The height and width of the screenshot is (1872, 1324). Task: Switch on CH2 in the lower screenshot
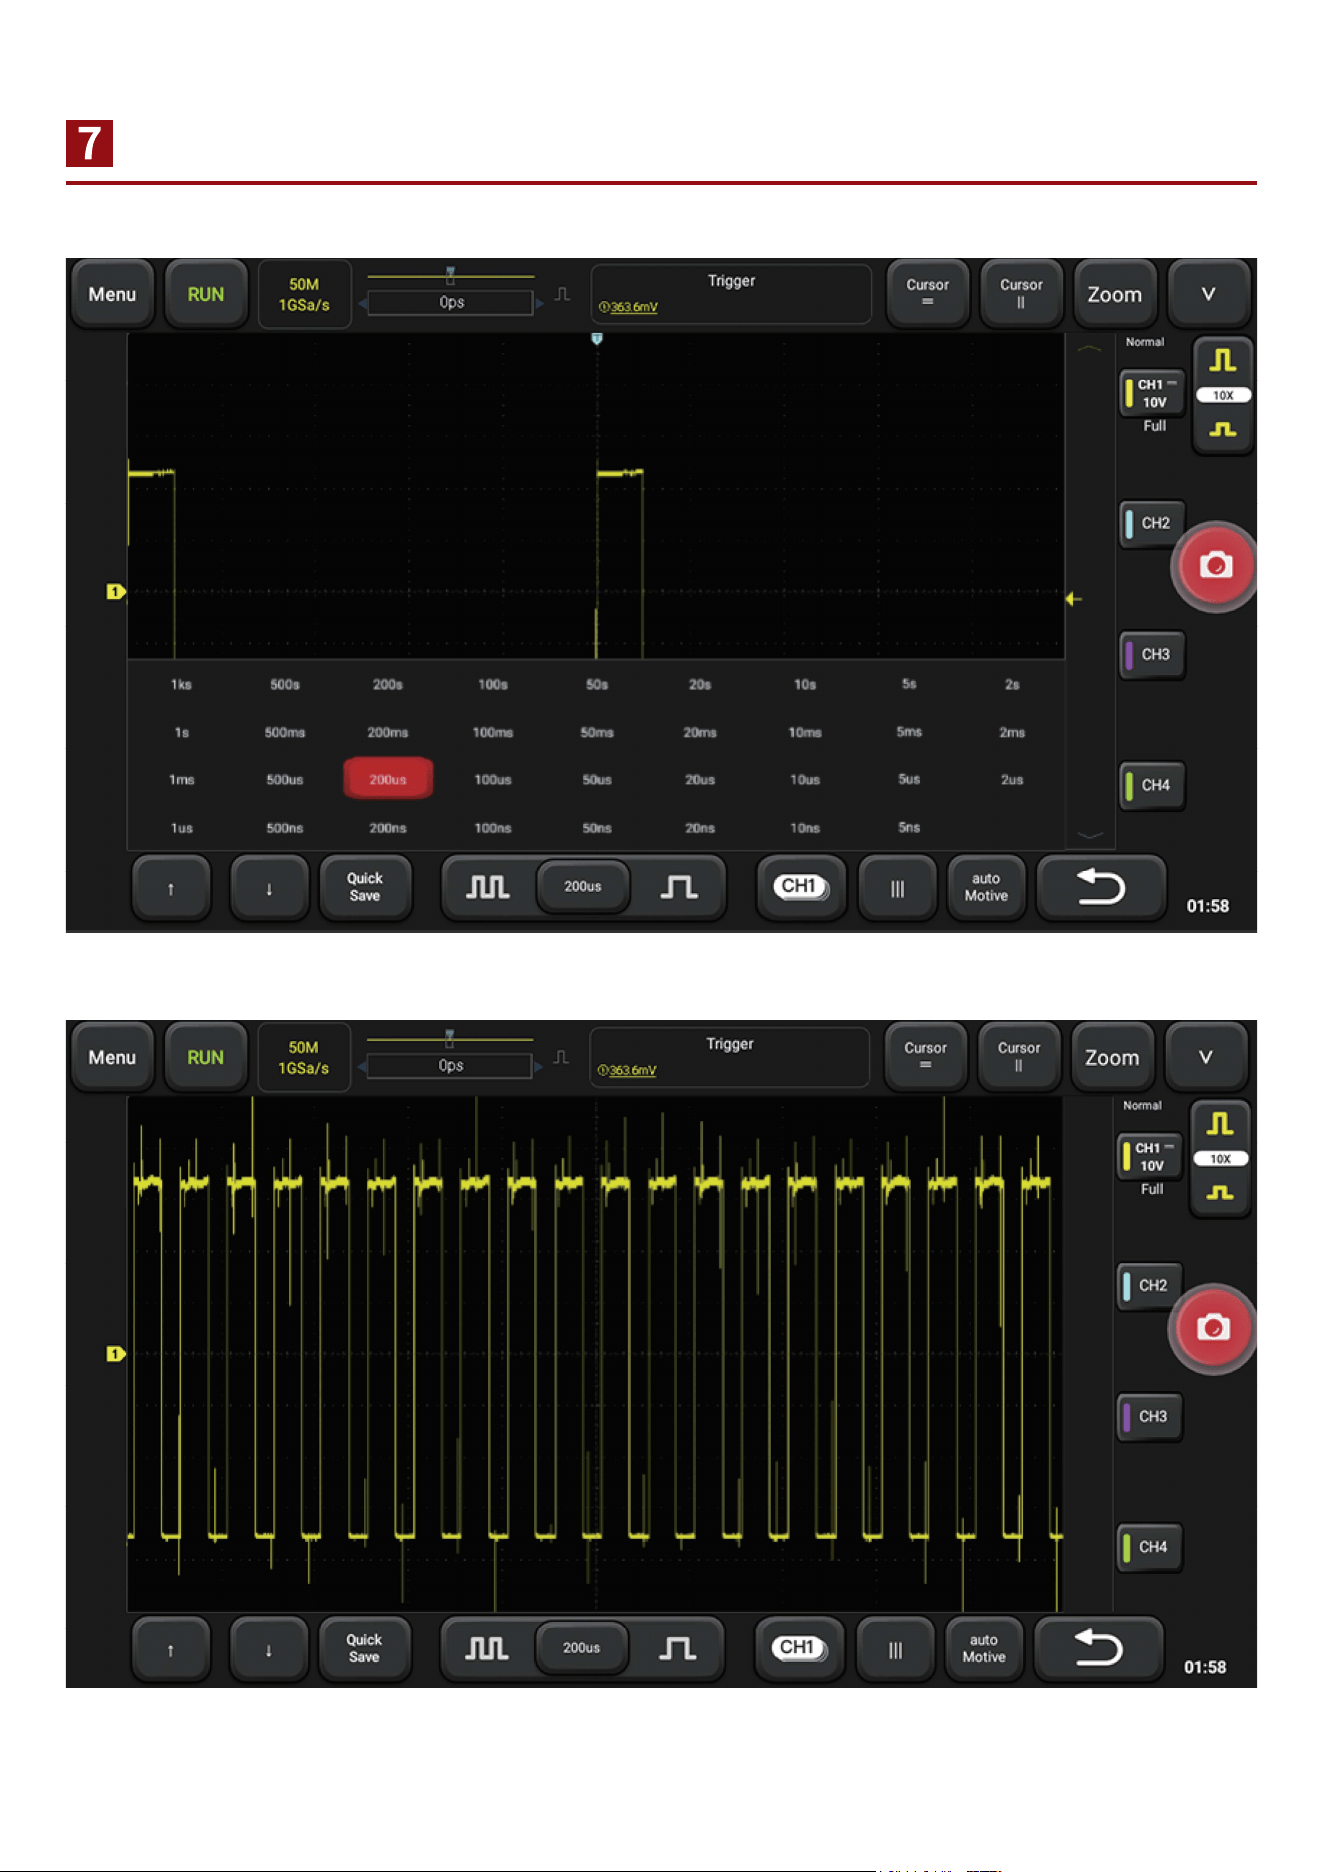[x=1150, y=1286]
